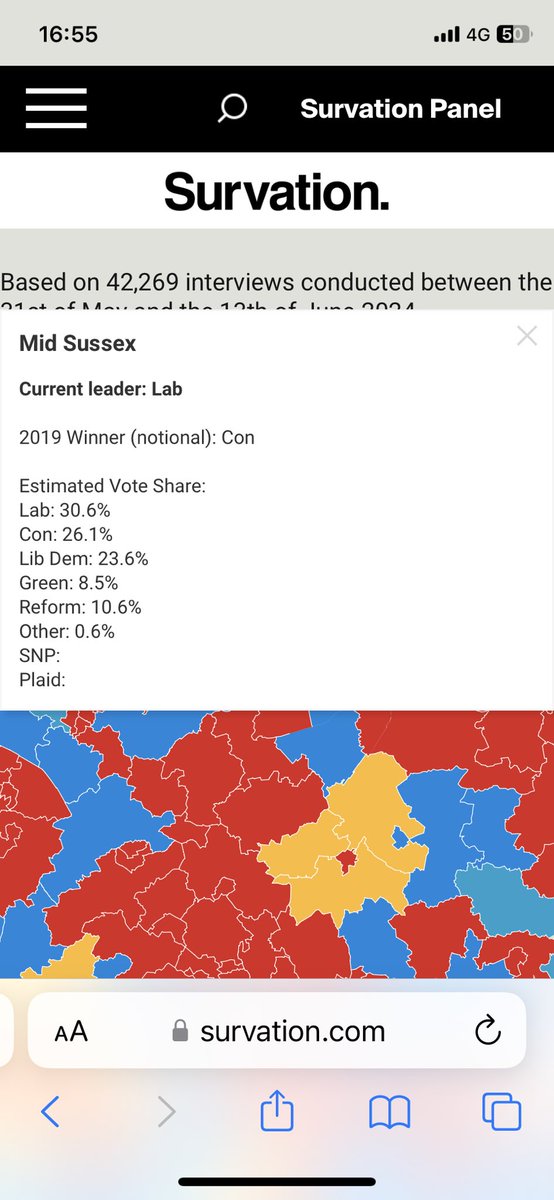The width and height of the screenshot is (554, 1200).
Task: Tap the address bar padlock icon
Action: tap(180, 1031)
